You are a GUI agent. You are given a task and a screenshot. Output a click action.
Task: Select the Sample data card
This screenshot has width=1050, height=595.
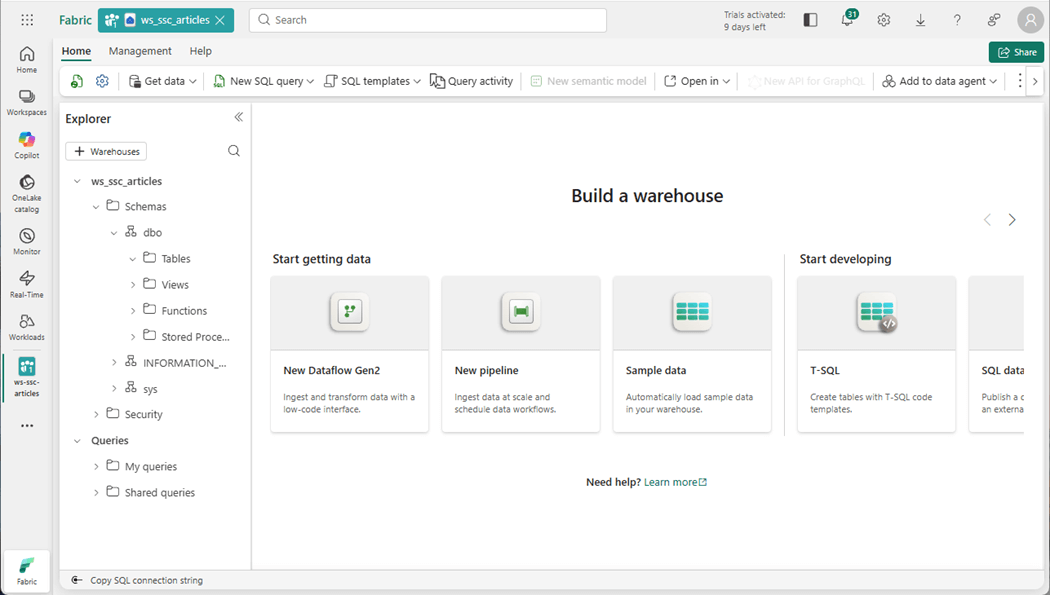(692, 354)
